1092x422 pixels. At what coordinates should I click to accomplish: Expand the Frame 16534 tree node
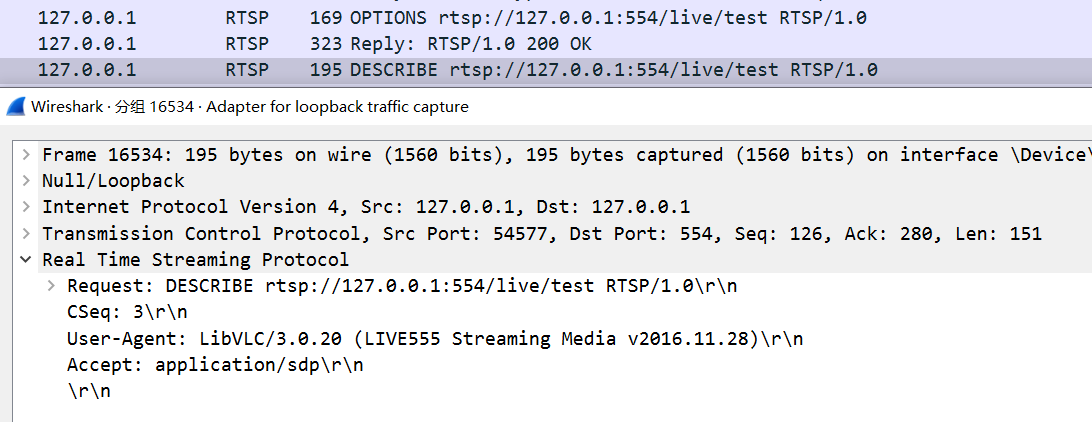coord(26,155)
